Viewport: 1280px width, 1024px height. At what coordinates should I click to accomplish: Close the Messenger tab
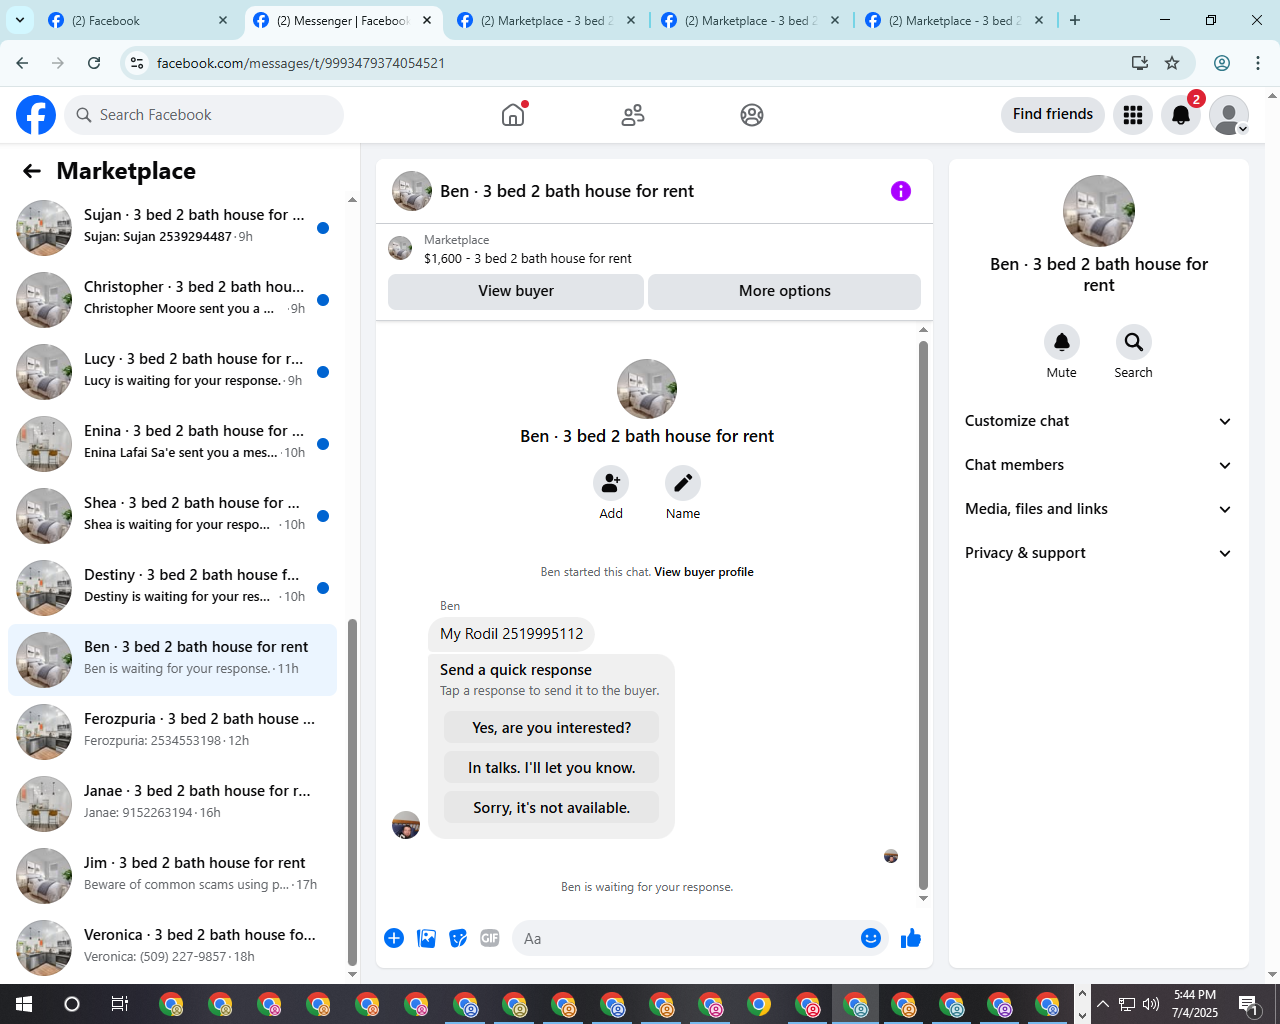(x=427, y=20)
